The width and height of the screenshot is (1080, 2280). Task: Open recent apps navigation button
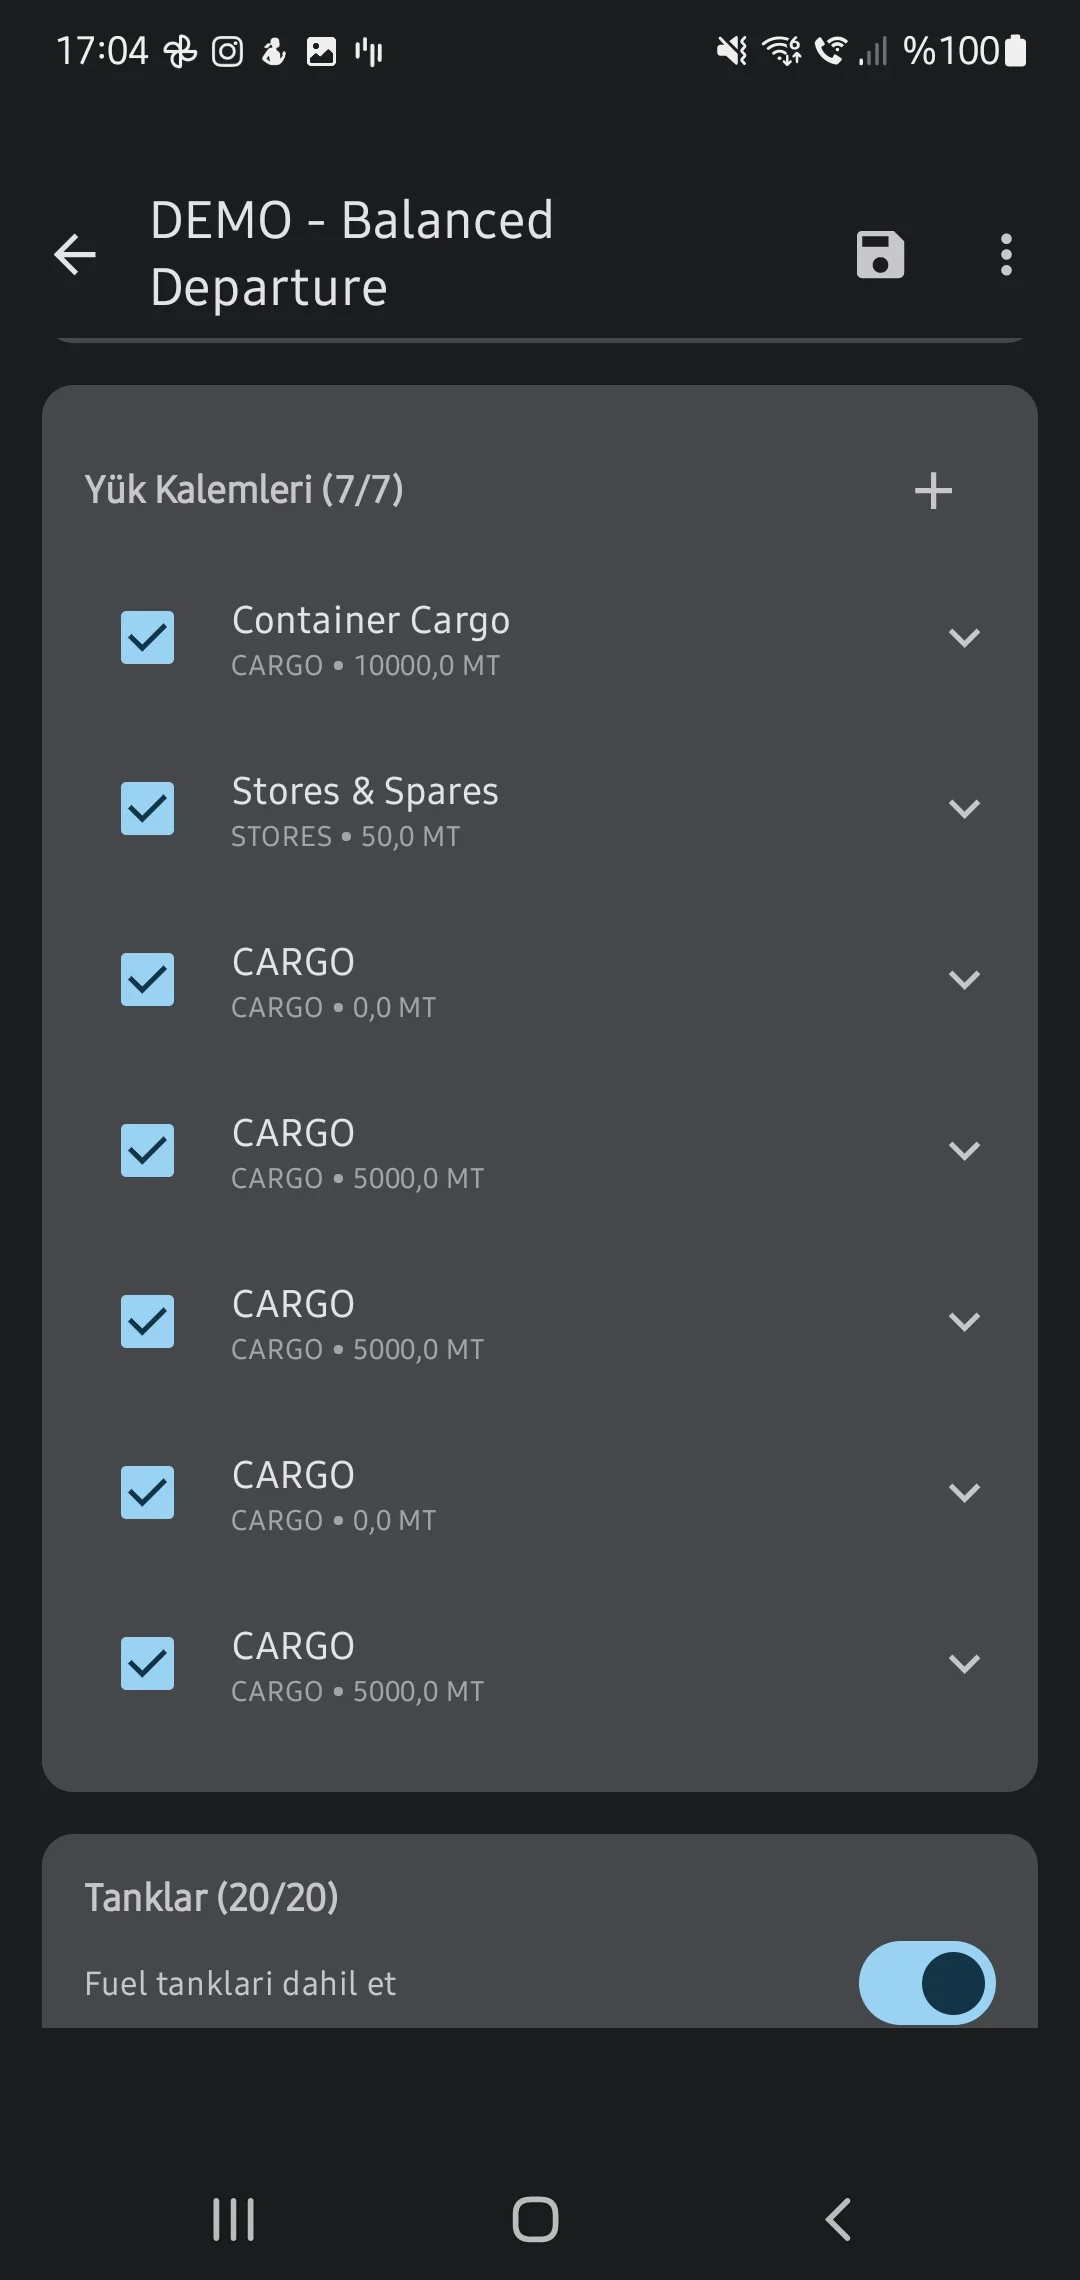click(x=233, y=2219)
